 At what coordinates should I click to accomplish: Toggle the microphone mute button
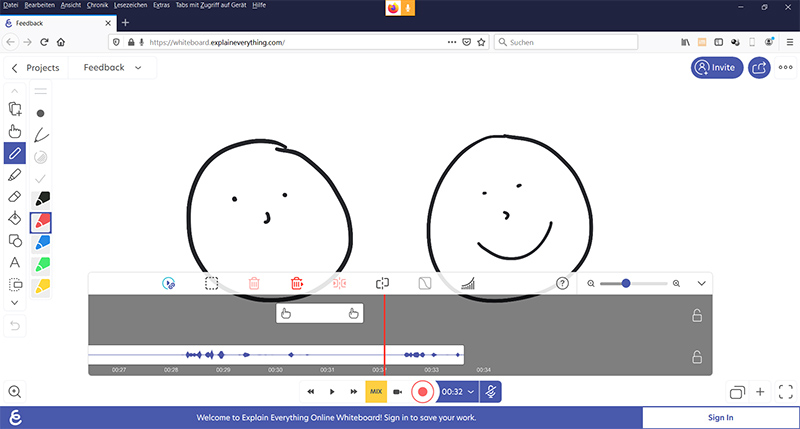tap(491, 392)
